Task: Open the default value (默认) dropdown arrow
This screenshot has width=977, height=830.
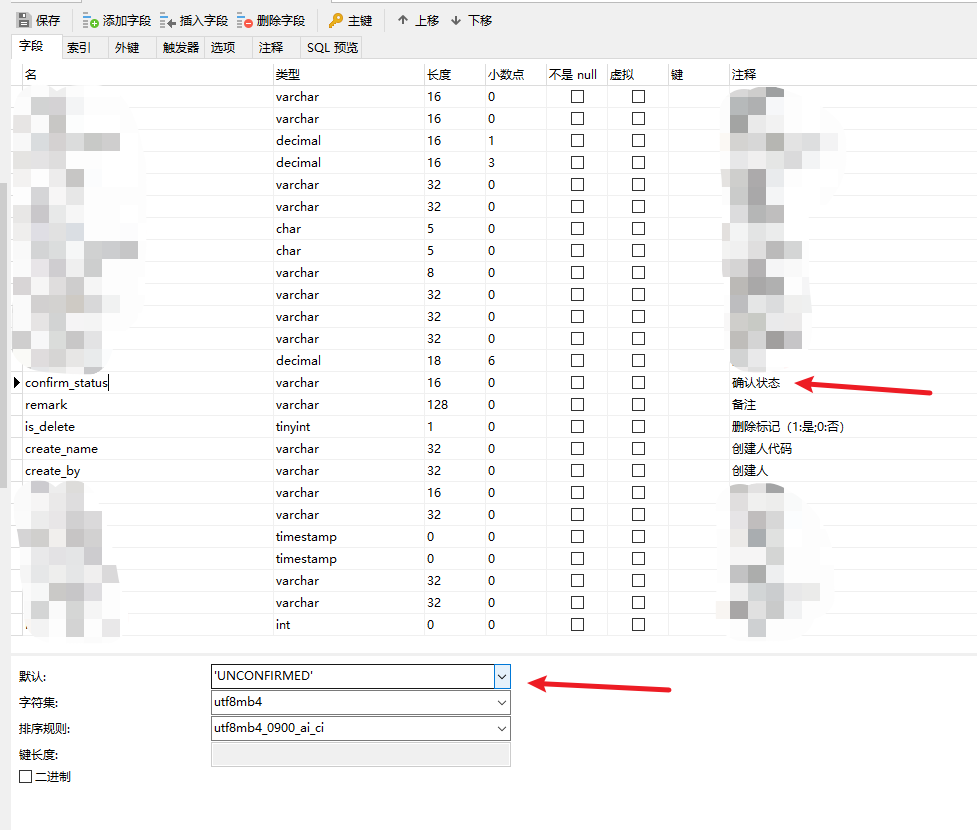Action: pyautogui.click(x=502, y=677)
